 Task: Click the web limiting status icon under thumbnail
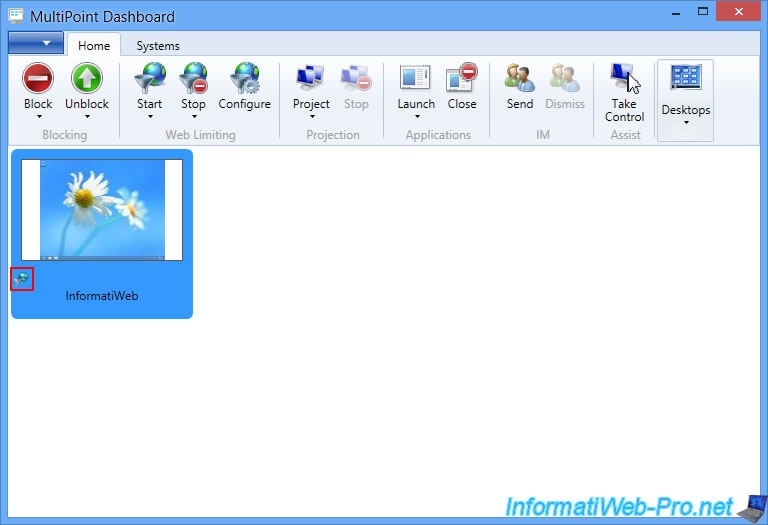(22, 280)
